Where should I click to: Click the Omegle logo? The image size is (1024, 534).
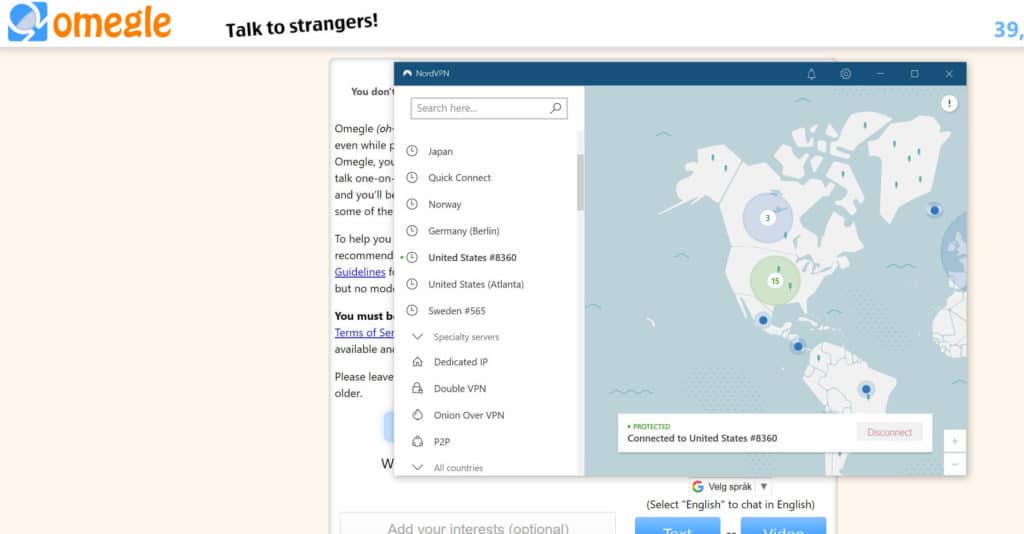(89, 22)
